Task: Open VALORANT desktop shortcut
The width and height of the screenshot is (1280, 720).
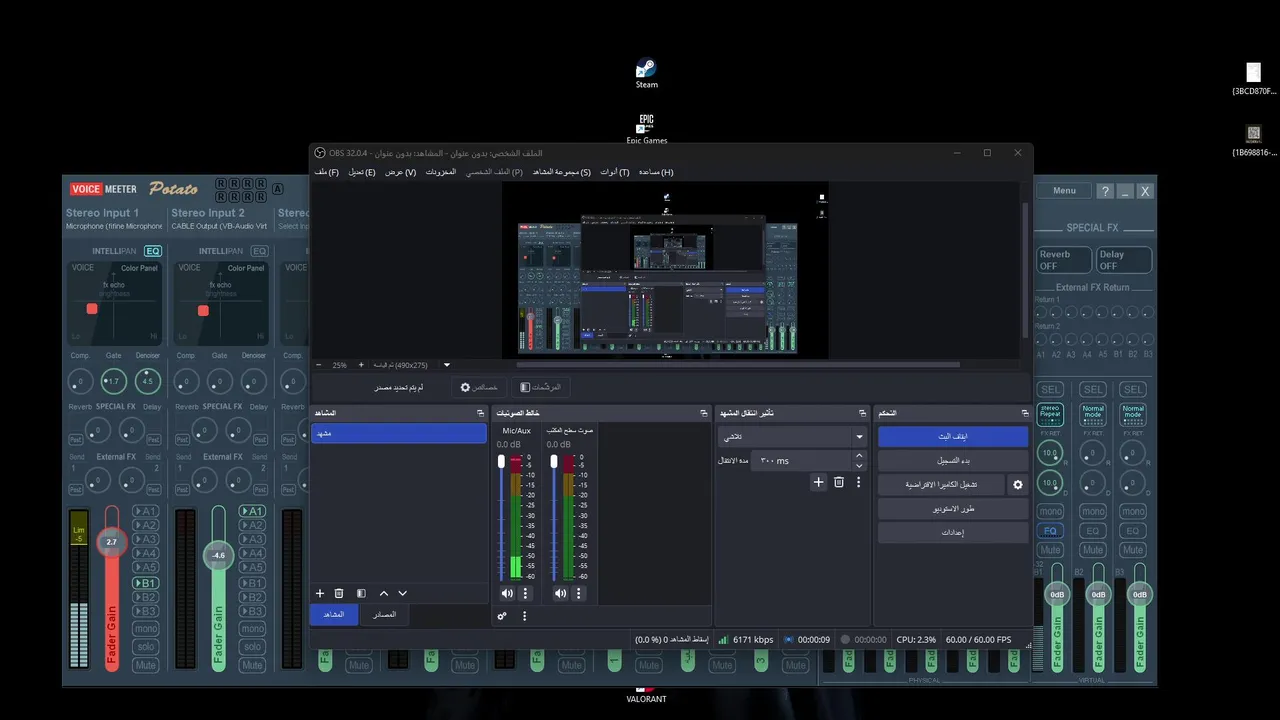Action: (x=646, y=696)
